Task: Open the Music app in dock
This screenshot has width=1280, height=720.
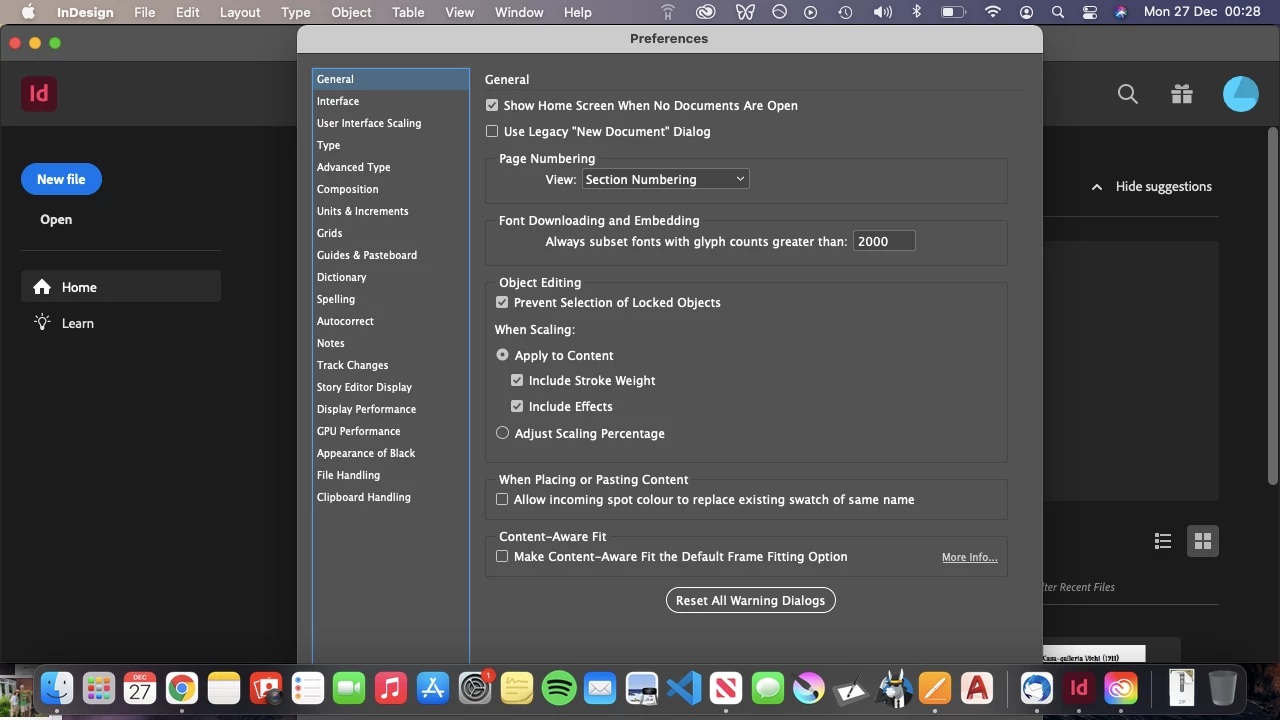Action: (x=391, y=688)
